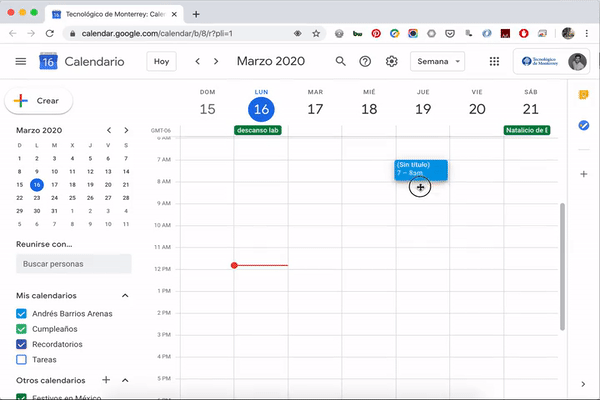
Task: Click the Tecnológico de Monterrey logo
Action: (540, 61)
